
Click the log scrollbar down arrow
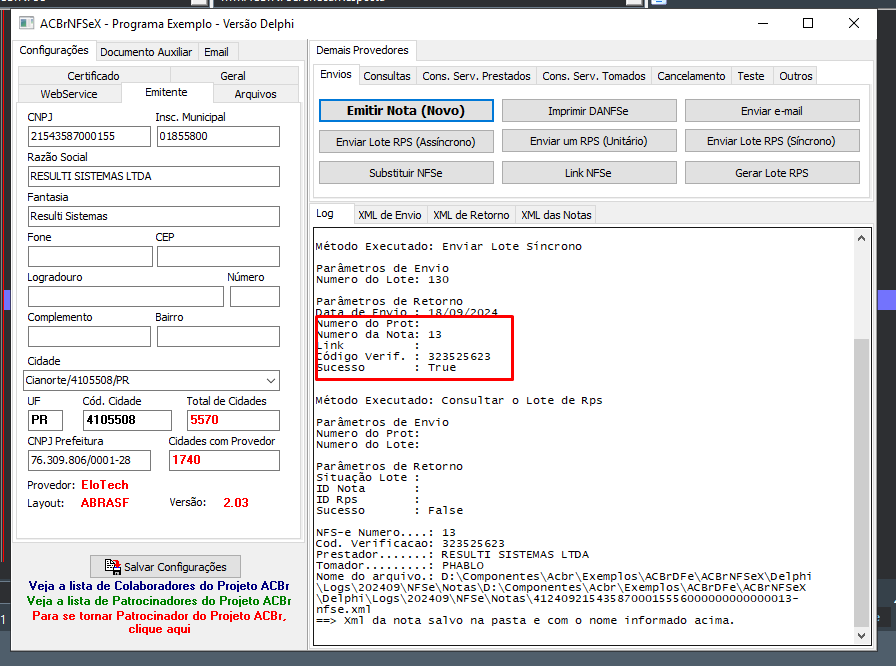pos(861,636)
